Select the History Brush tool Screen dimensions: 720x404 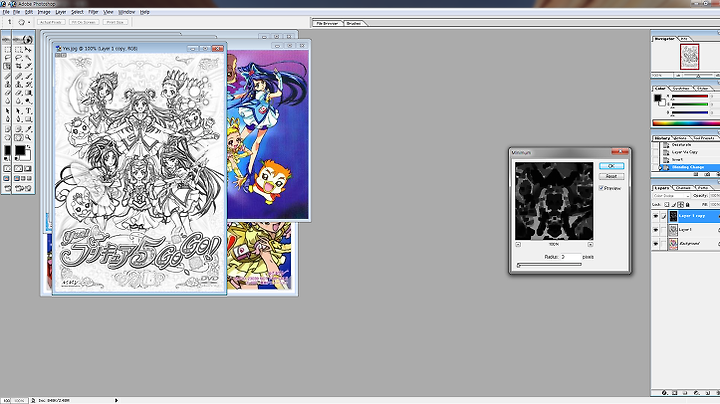(x=28, y=84)
